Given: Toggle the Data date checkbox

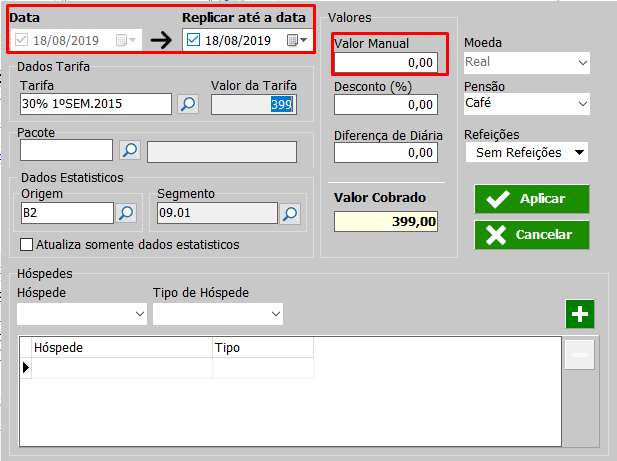Looking at the screenshot, I should [21, 40].
